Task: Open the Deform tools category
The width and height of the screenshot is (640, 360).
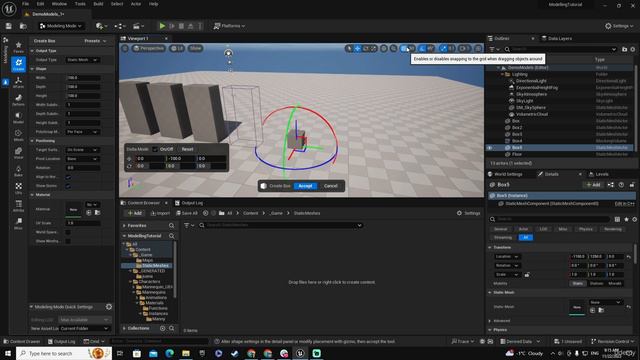Action: click(18, 100)
